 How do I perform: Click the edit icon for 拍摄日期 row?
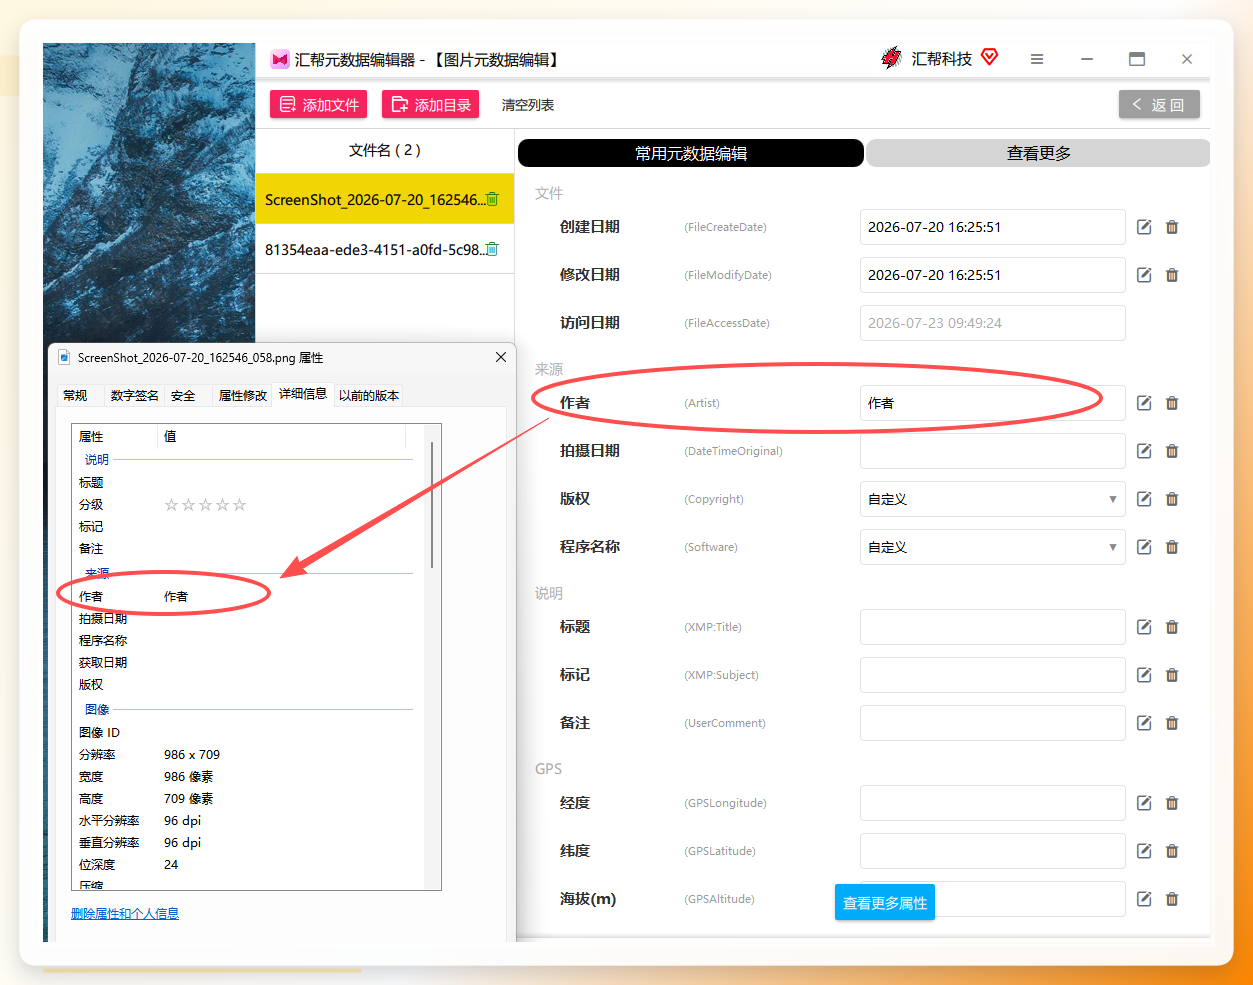(1144, 451)
